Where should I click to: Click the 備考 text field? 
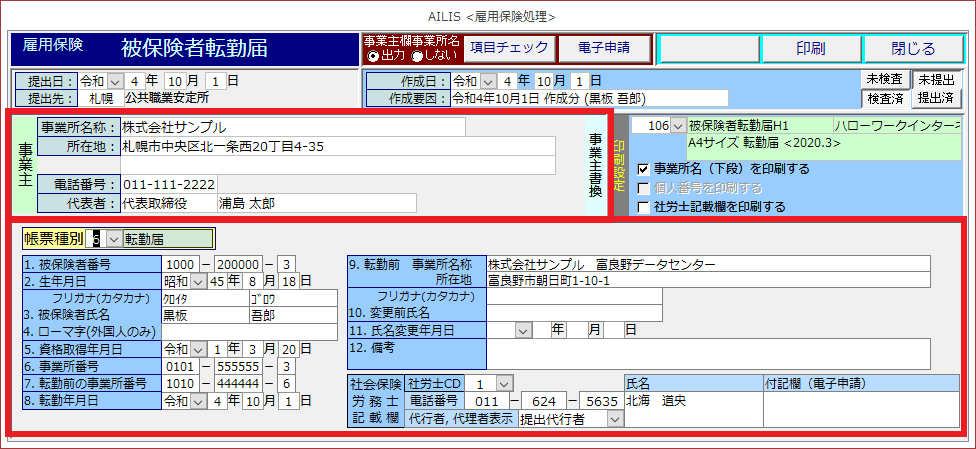(708, 353)
